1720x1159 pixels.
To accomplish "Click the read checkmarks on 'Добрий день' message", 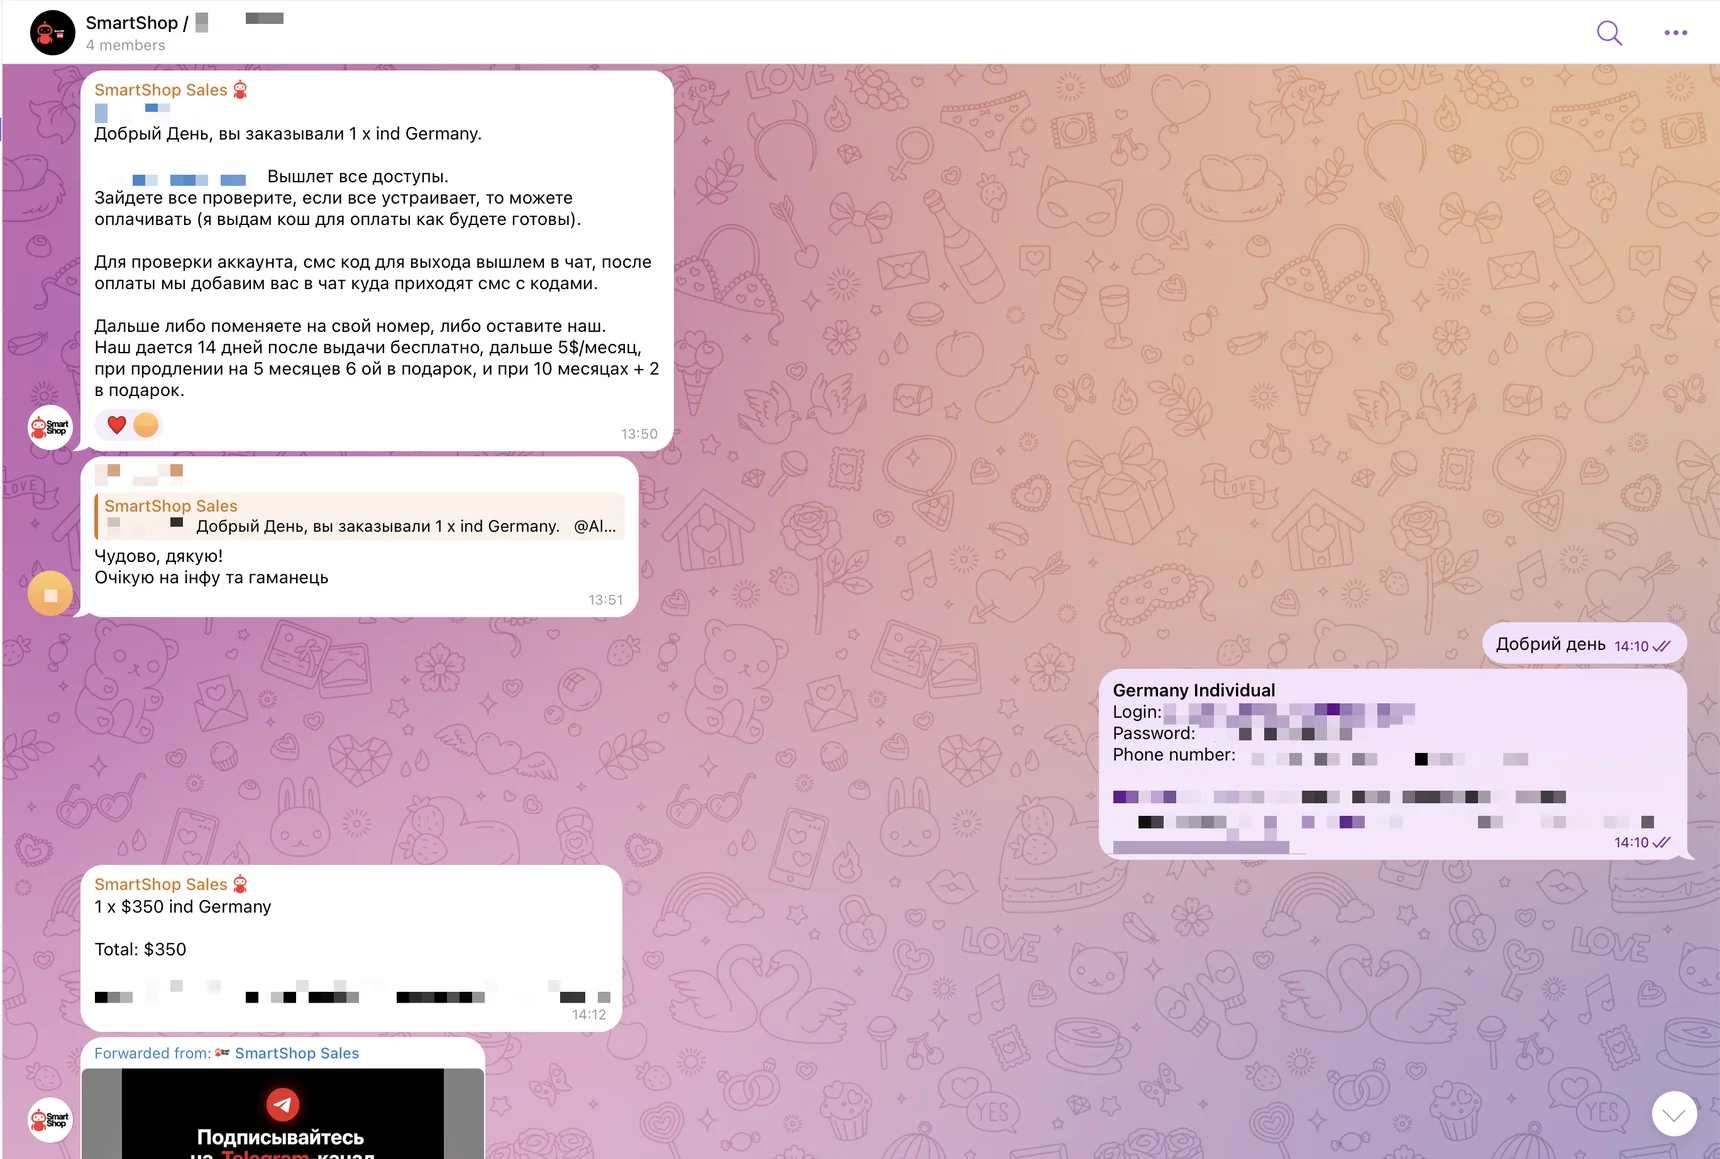I will pos(1662,646).
